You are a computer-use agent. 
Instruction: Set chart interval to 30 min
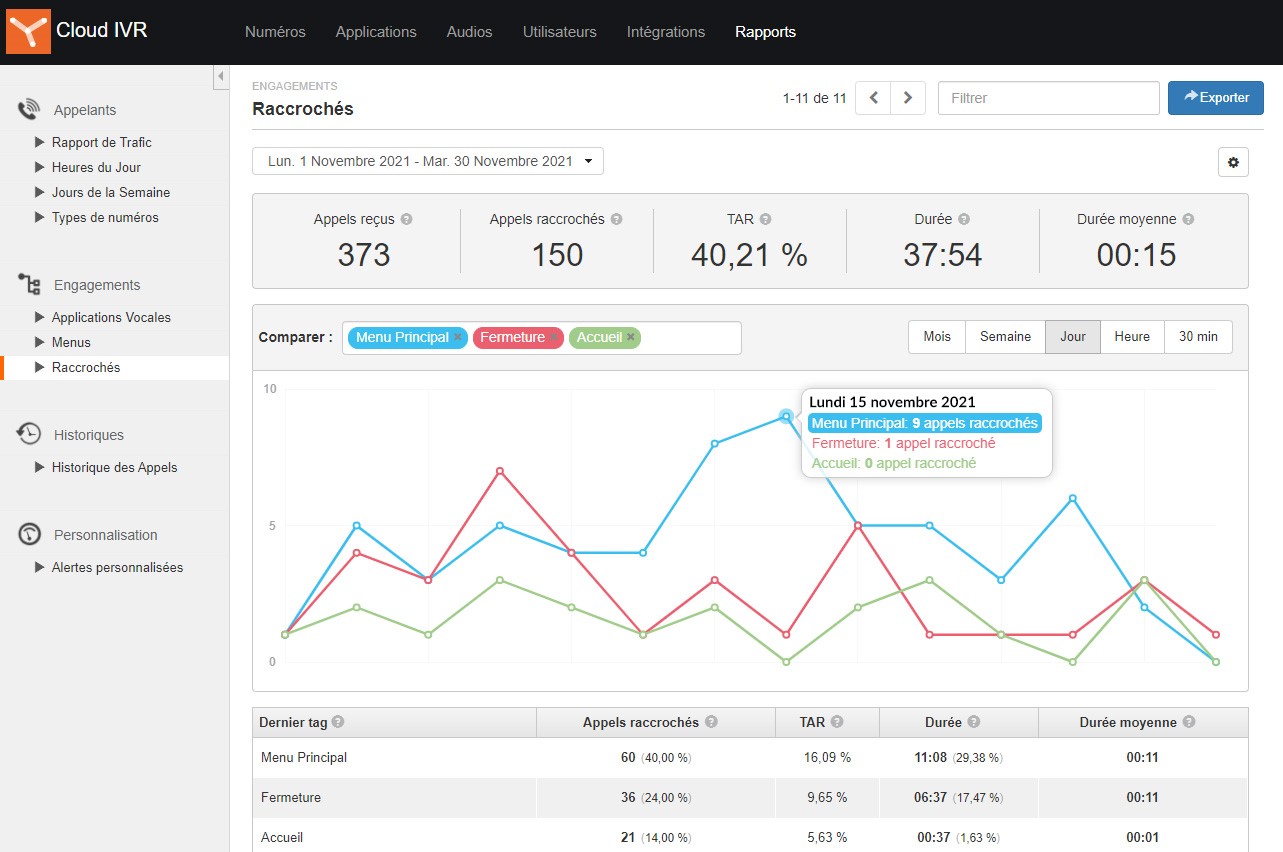(1198, 337)
